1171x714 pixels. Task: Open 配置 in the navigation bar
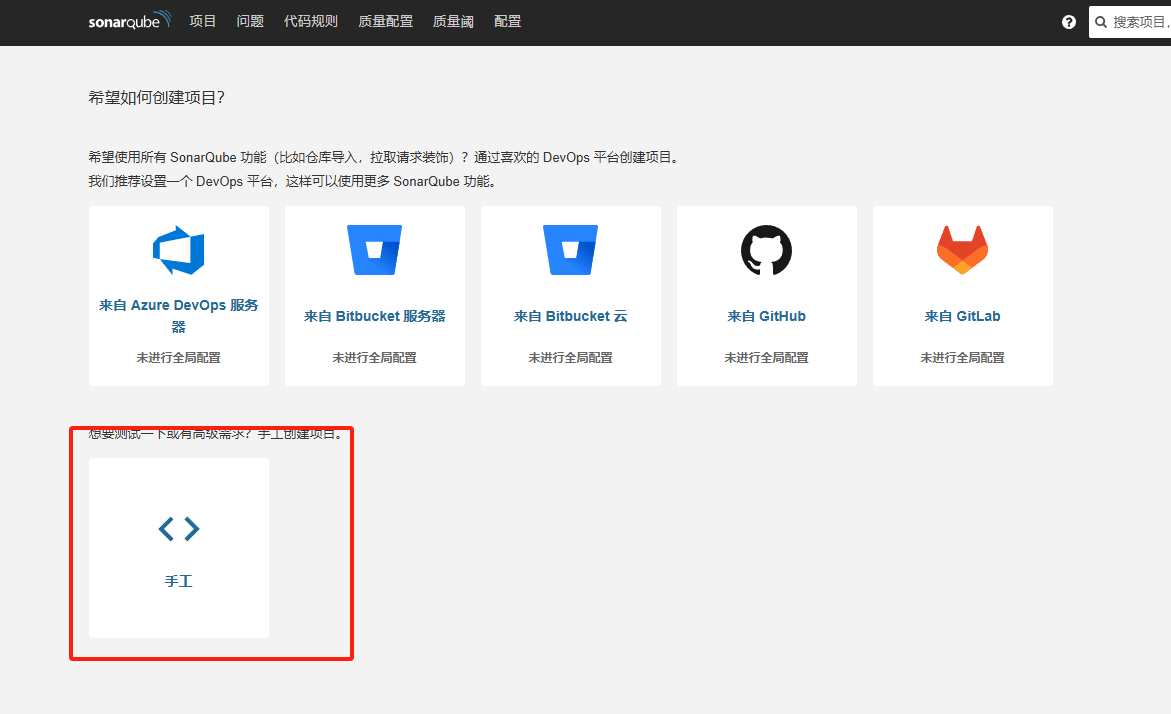pos(508,22)
